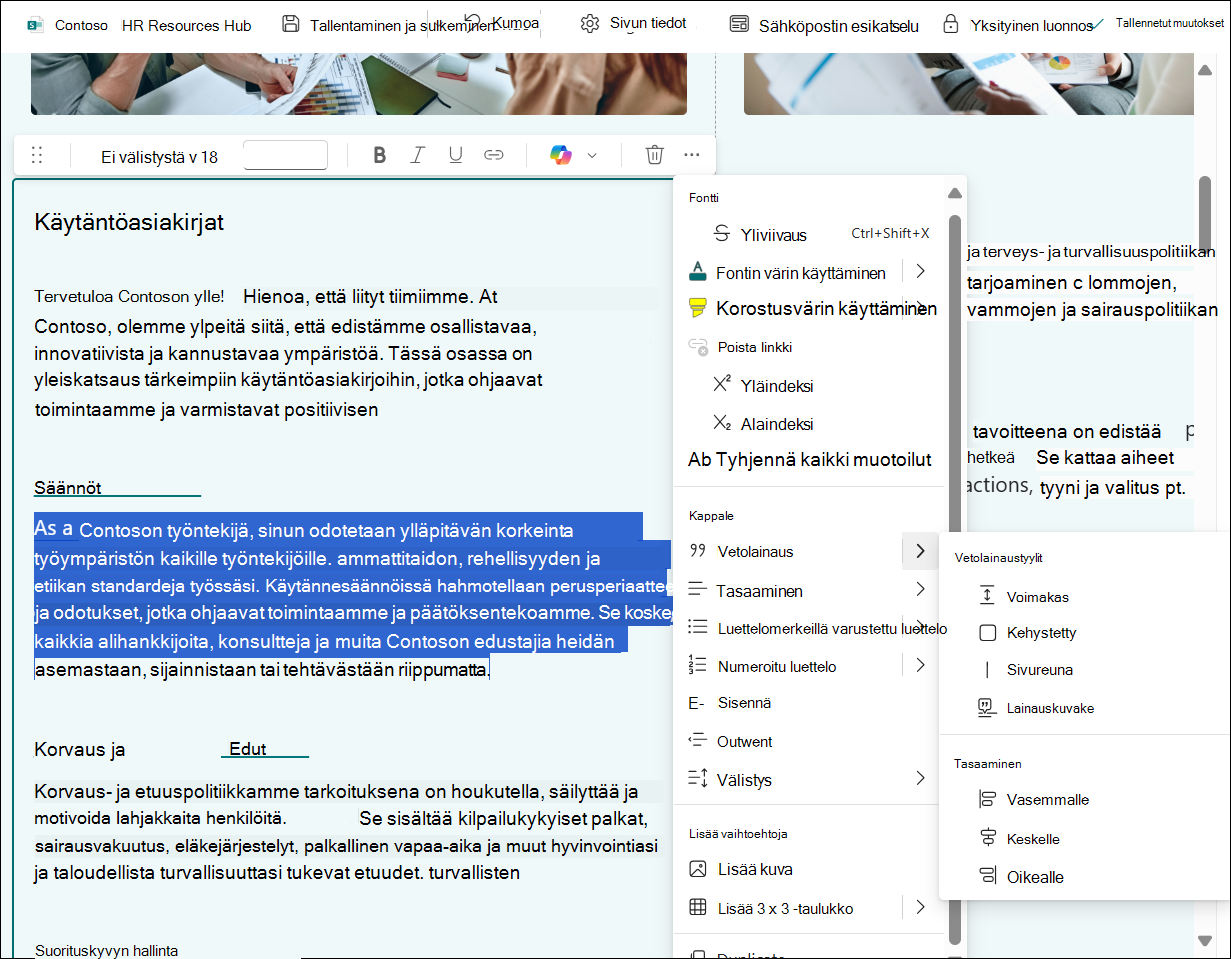Screen dimensions: 1231x959
Task: Click the Bold formatting icon
Action: pos(379,155)
